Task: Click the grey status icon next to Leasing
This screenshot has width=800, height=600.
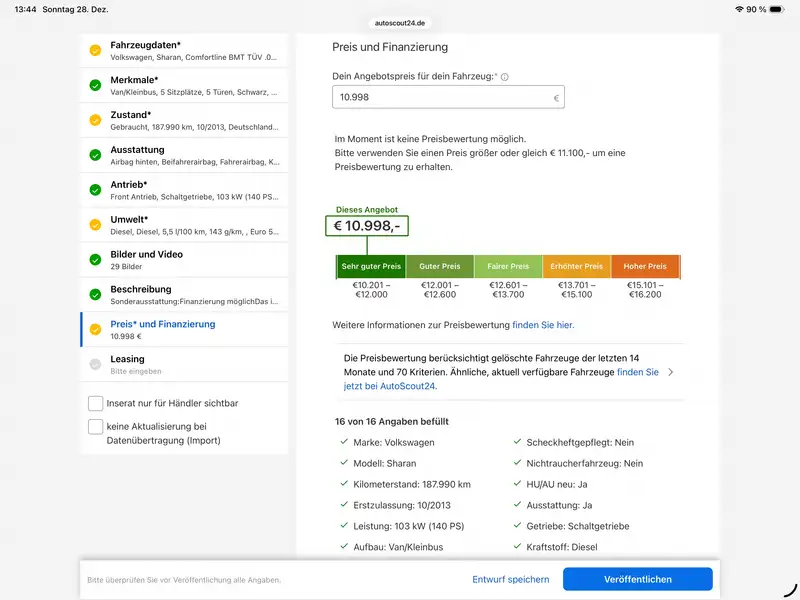Action: click(x=95, y=364)
